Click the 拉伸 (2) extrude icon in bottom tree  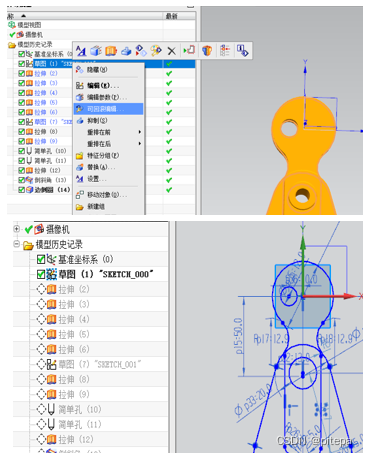(x=52, y=289)
